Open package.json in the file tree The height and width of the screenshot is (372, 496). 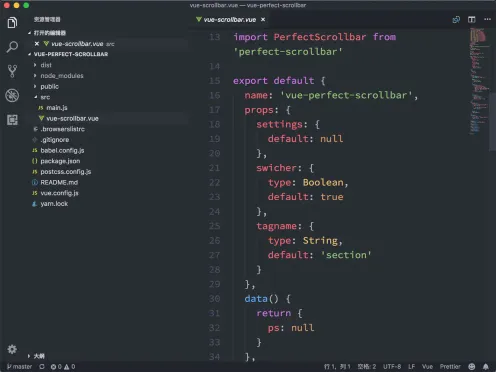pos(60,161)
